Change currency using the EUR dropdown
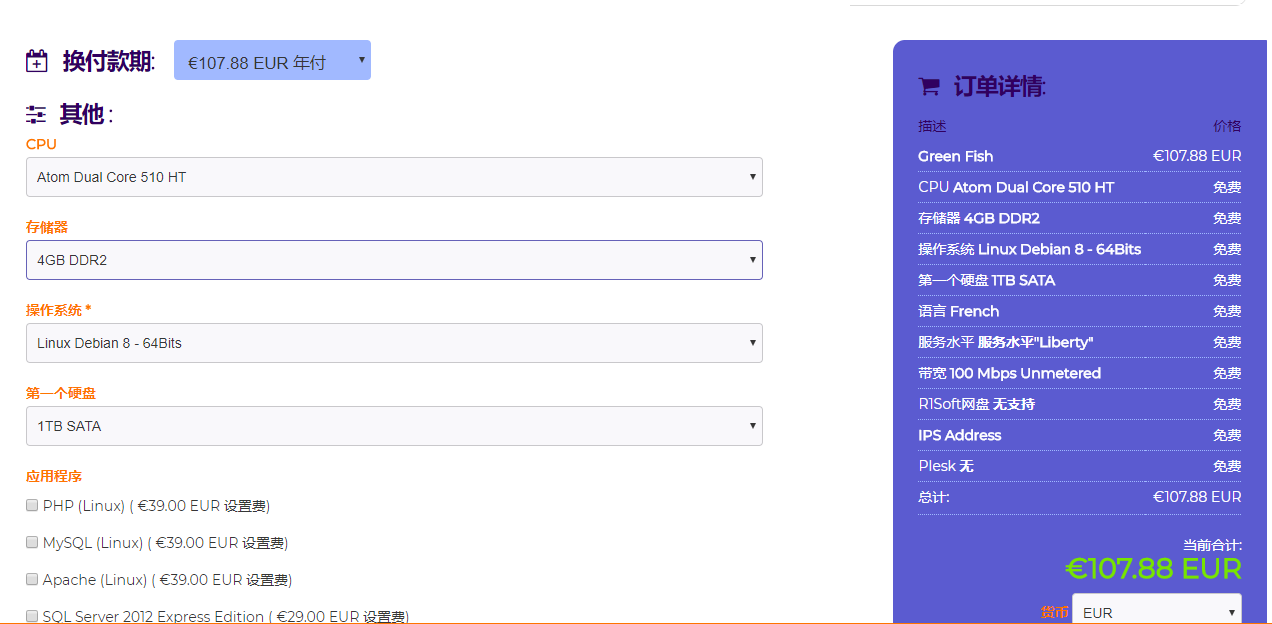This screenshot has width=1272, height=624. (x=1156, y=611)
